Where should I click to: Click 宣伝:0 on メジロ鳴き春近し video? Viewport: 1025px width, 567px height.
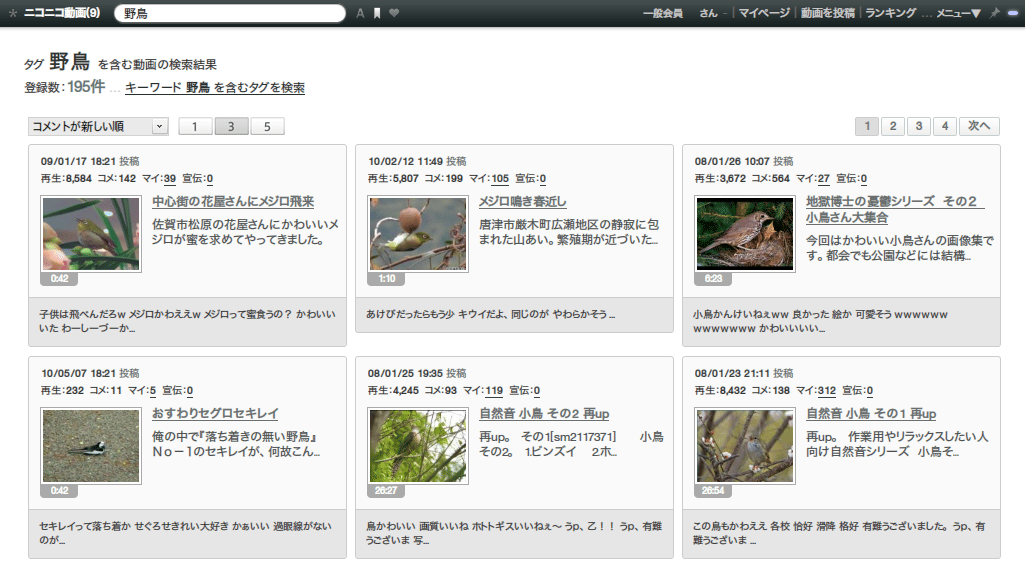[x=530, y=179]
